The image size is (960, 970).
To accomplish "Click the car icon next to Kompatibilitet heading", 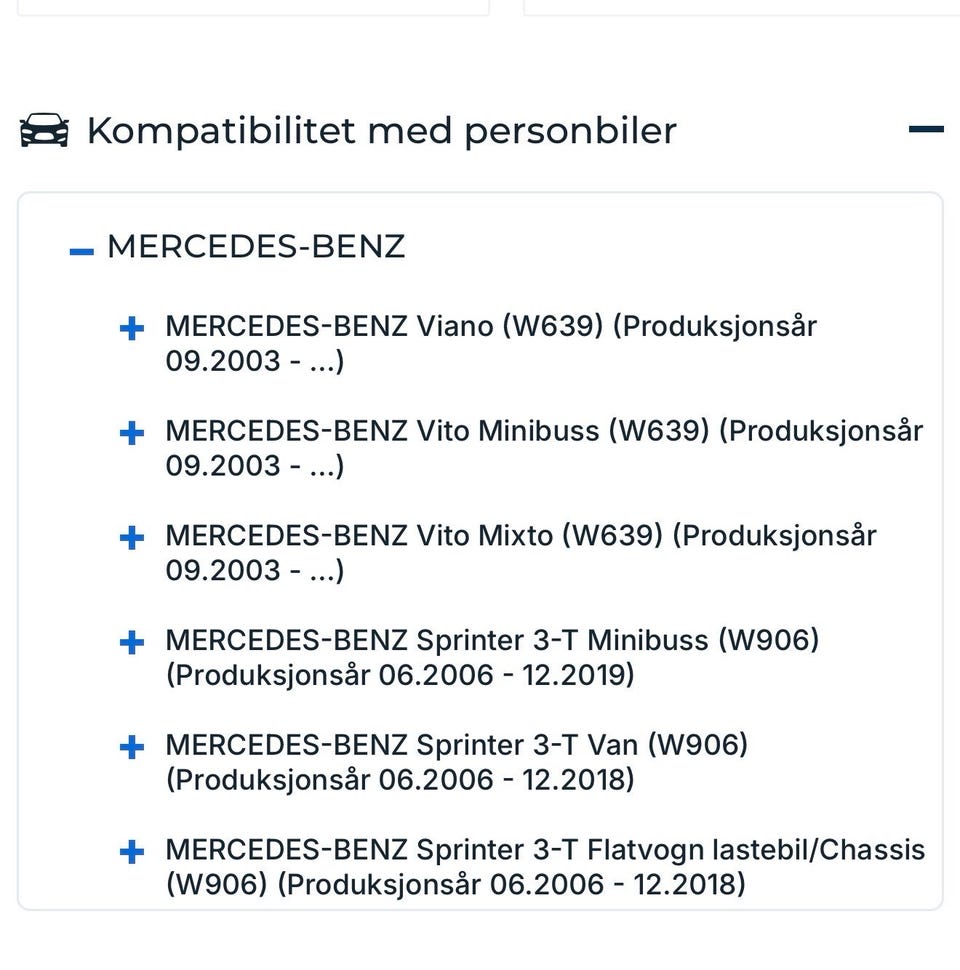I will 45,129.
